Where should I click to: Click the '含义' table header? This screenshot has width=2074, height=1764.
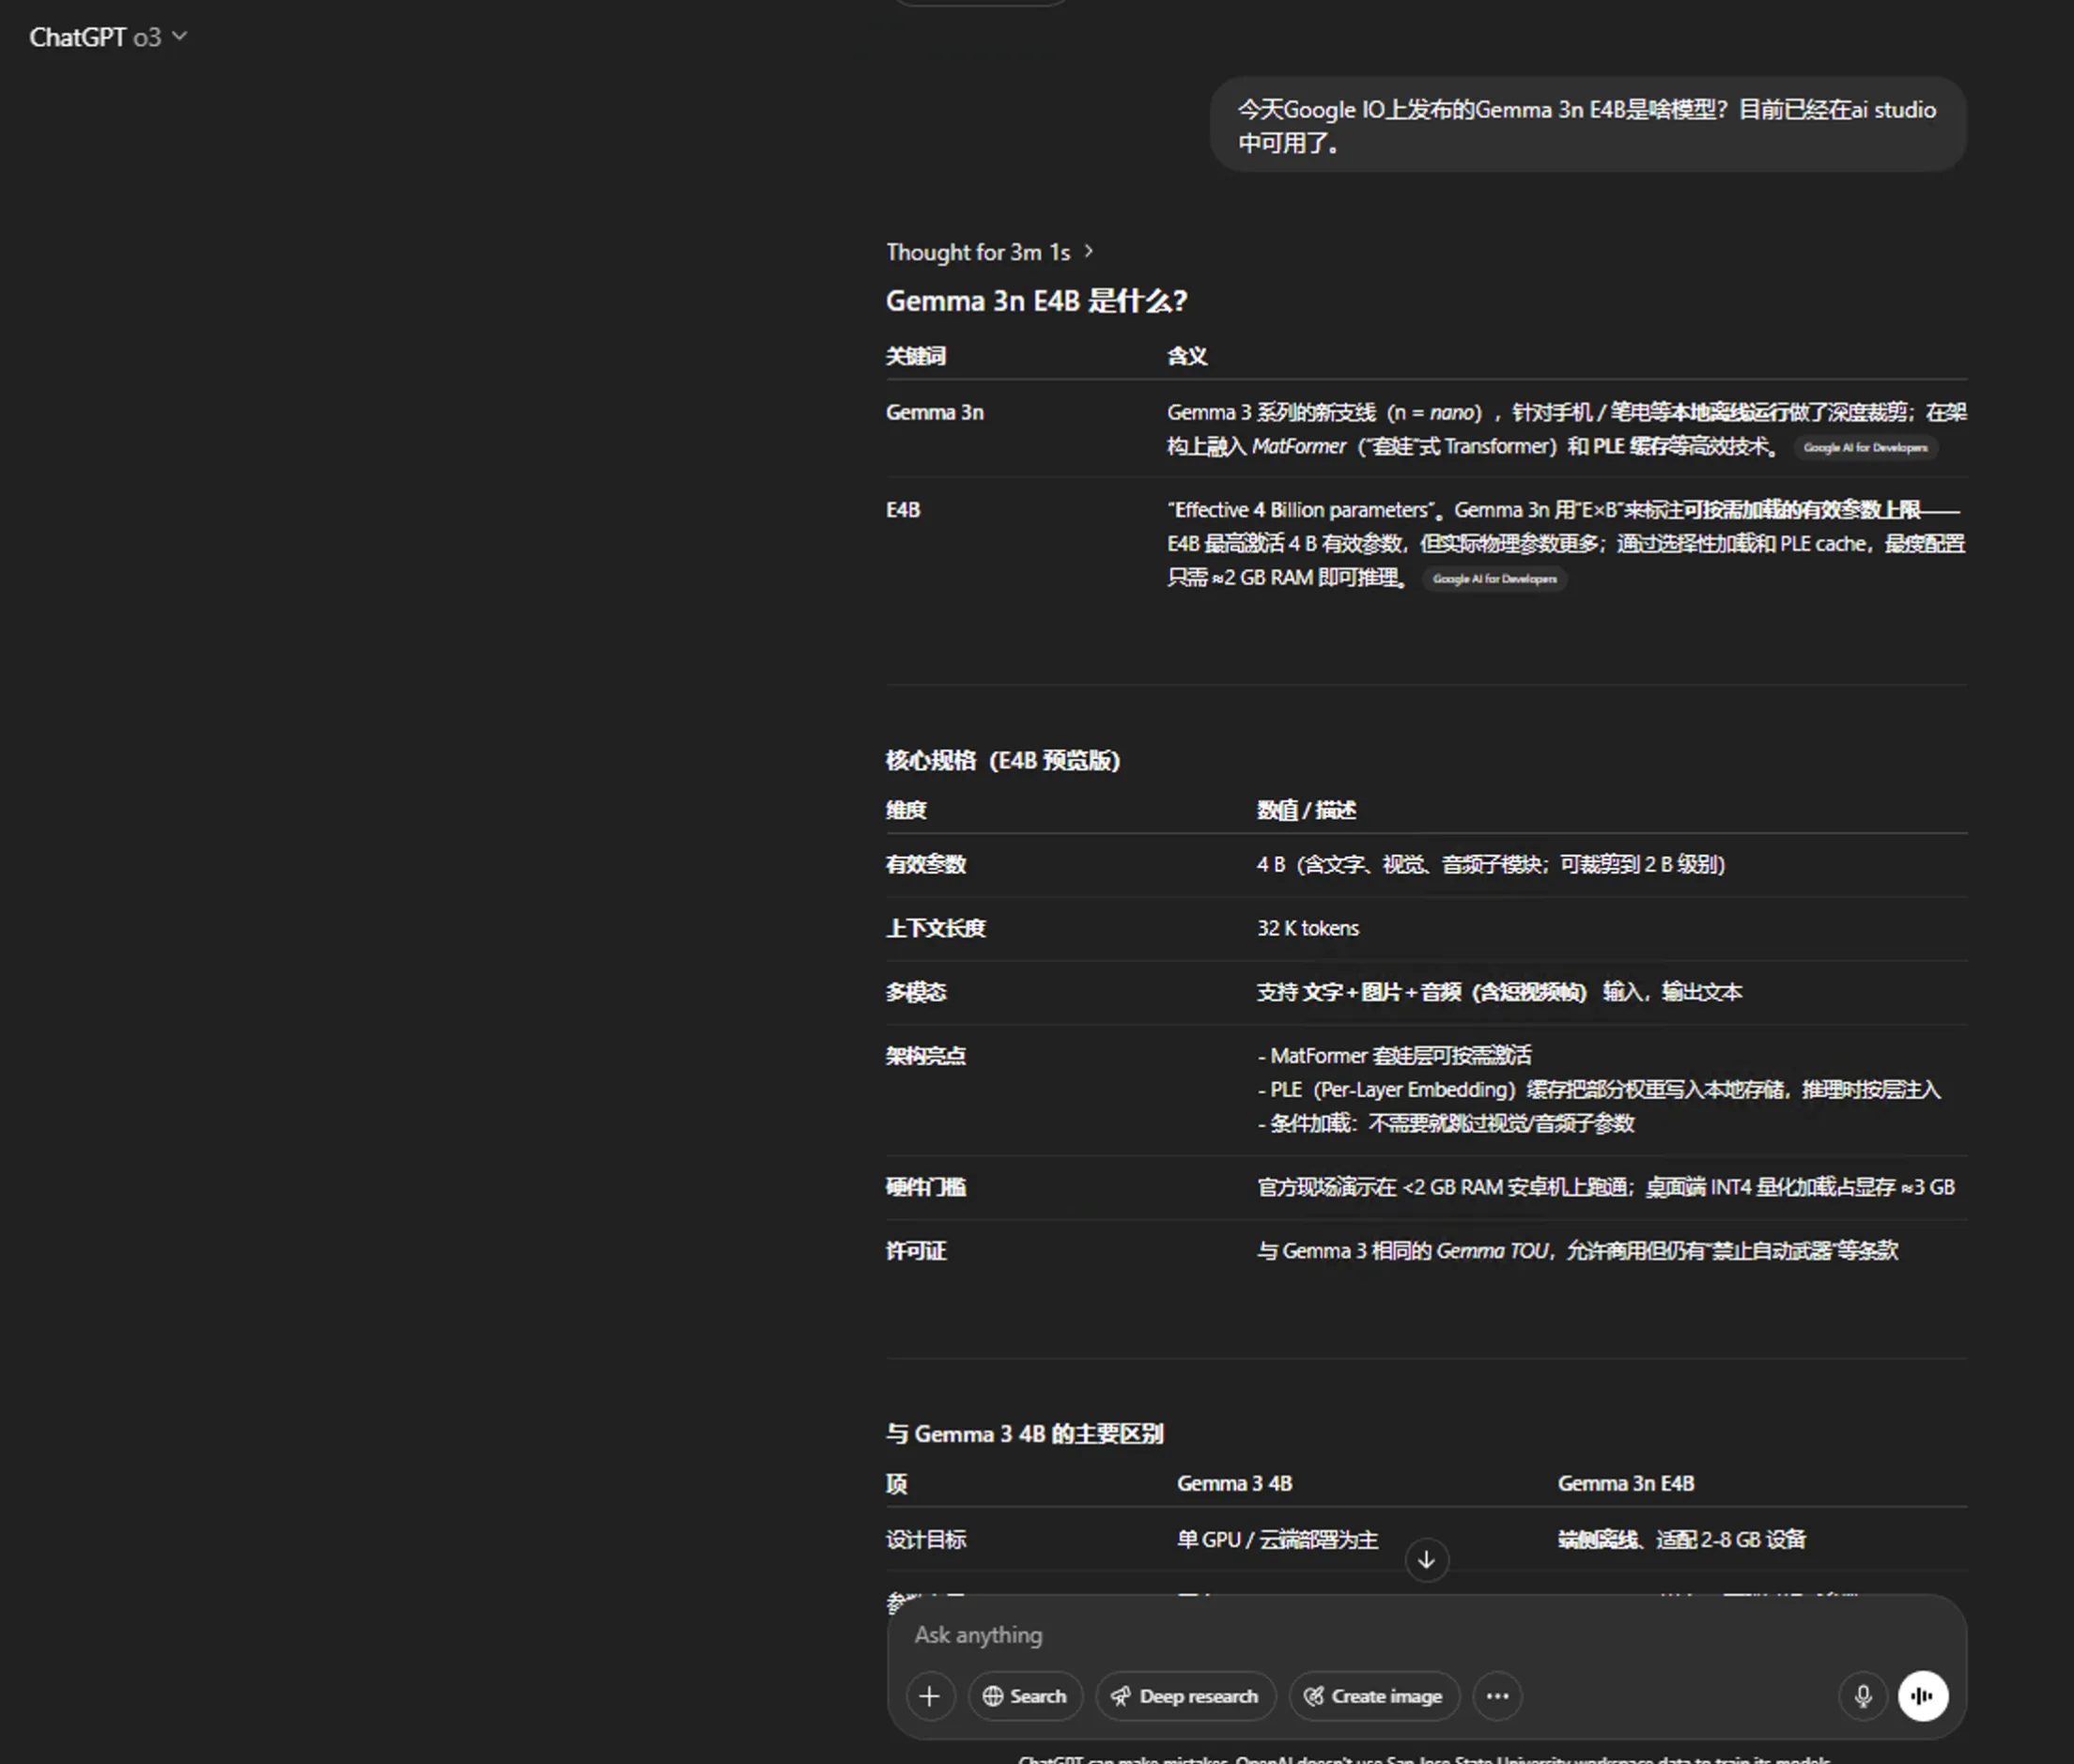click(1187, 356)
